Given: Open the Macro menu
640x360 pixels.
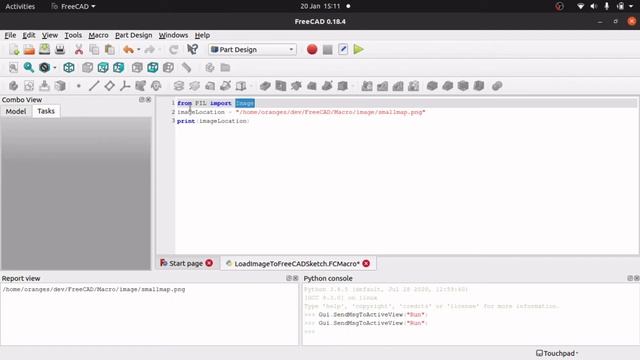Looking at the screenshot, I should pyautogui.click(x=98, y=35).
